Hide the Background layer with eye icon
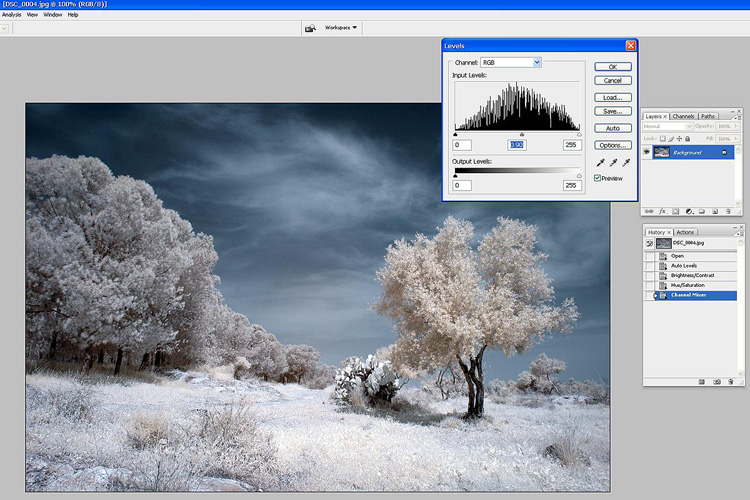Viewport: 750px width, 500px height. point(648,152)
